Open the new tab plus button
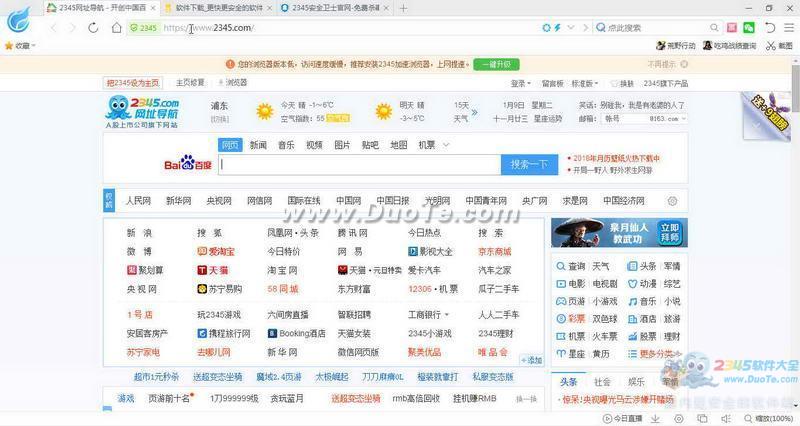 coord(403,8)
